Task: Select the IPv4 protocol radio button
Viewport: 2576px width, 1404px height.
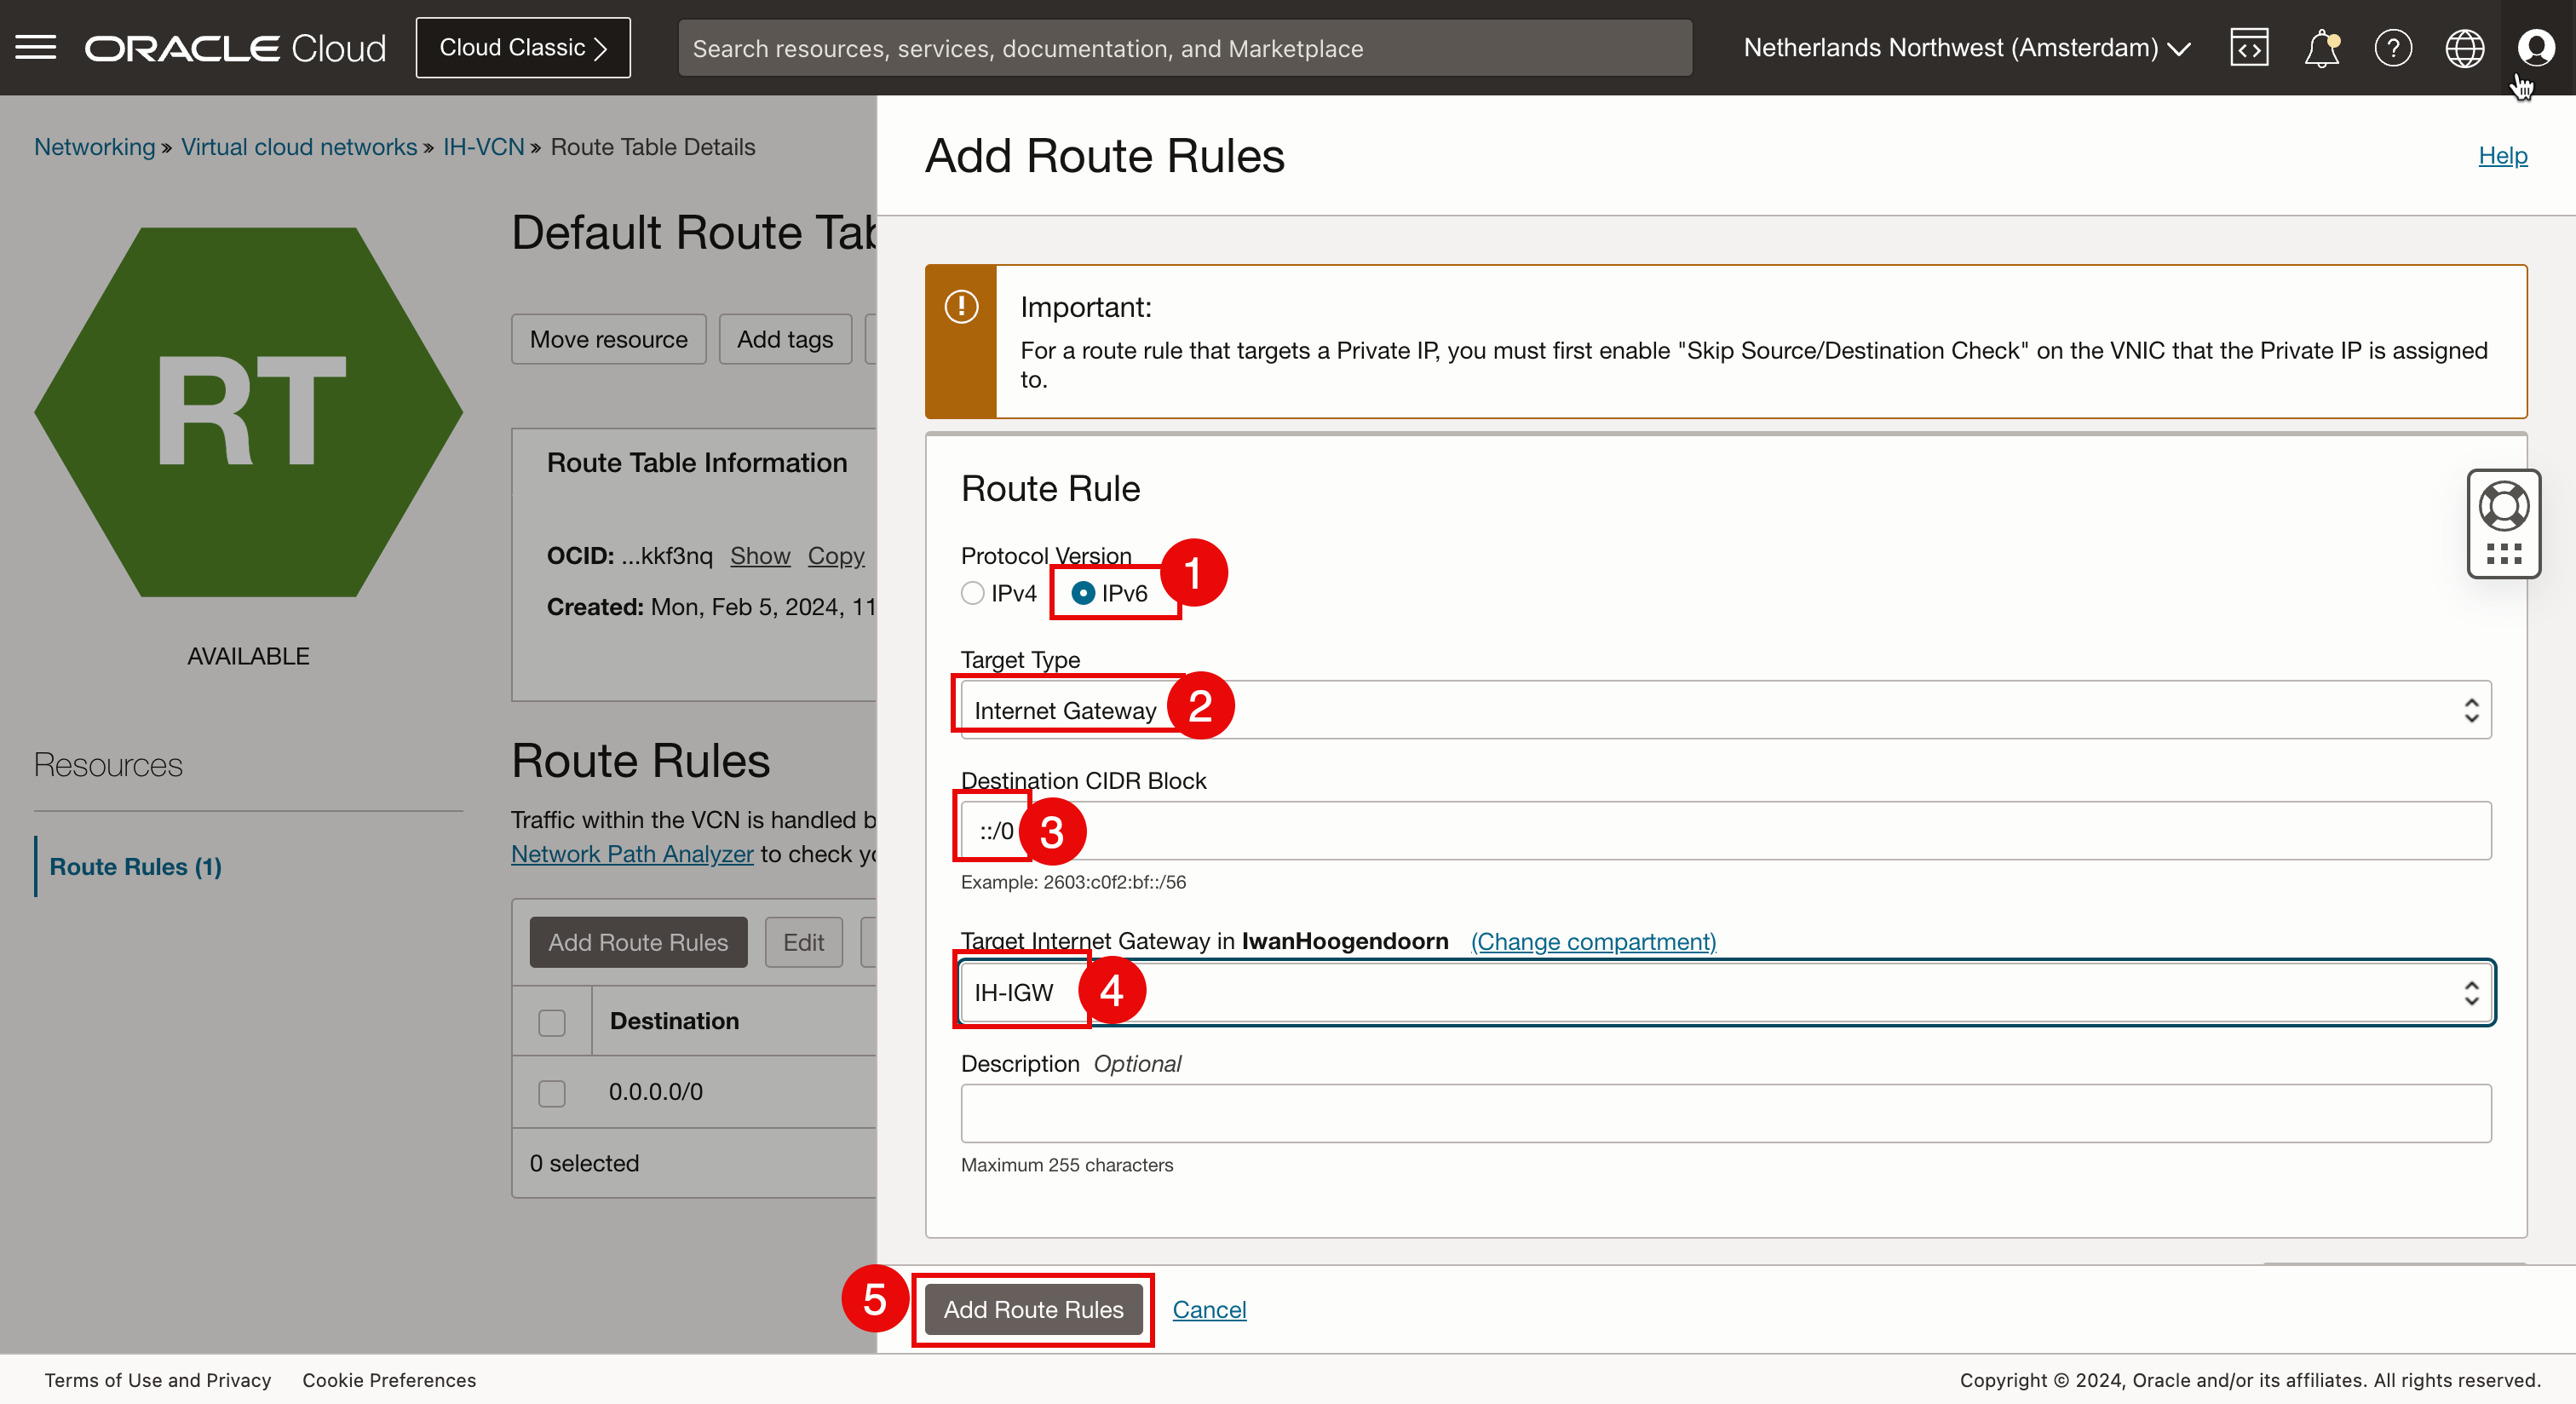Action: [973, 593]
